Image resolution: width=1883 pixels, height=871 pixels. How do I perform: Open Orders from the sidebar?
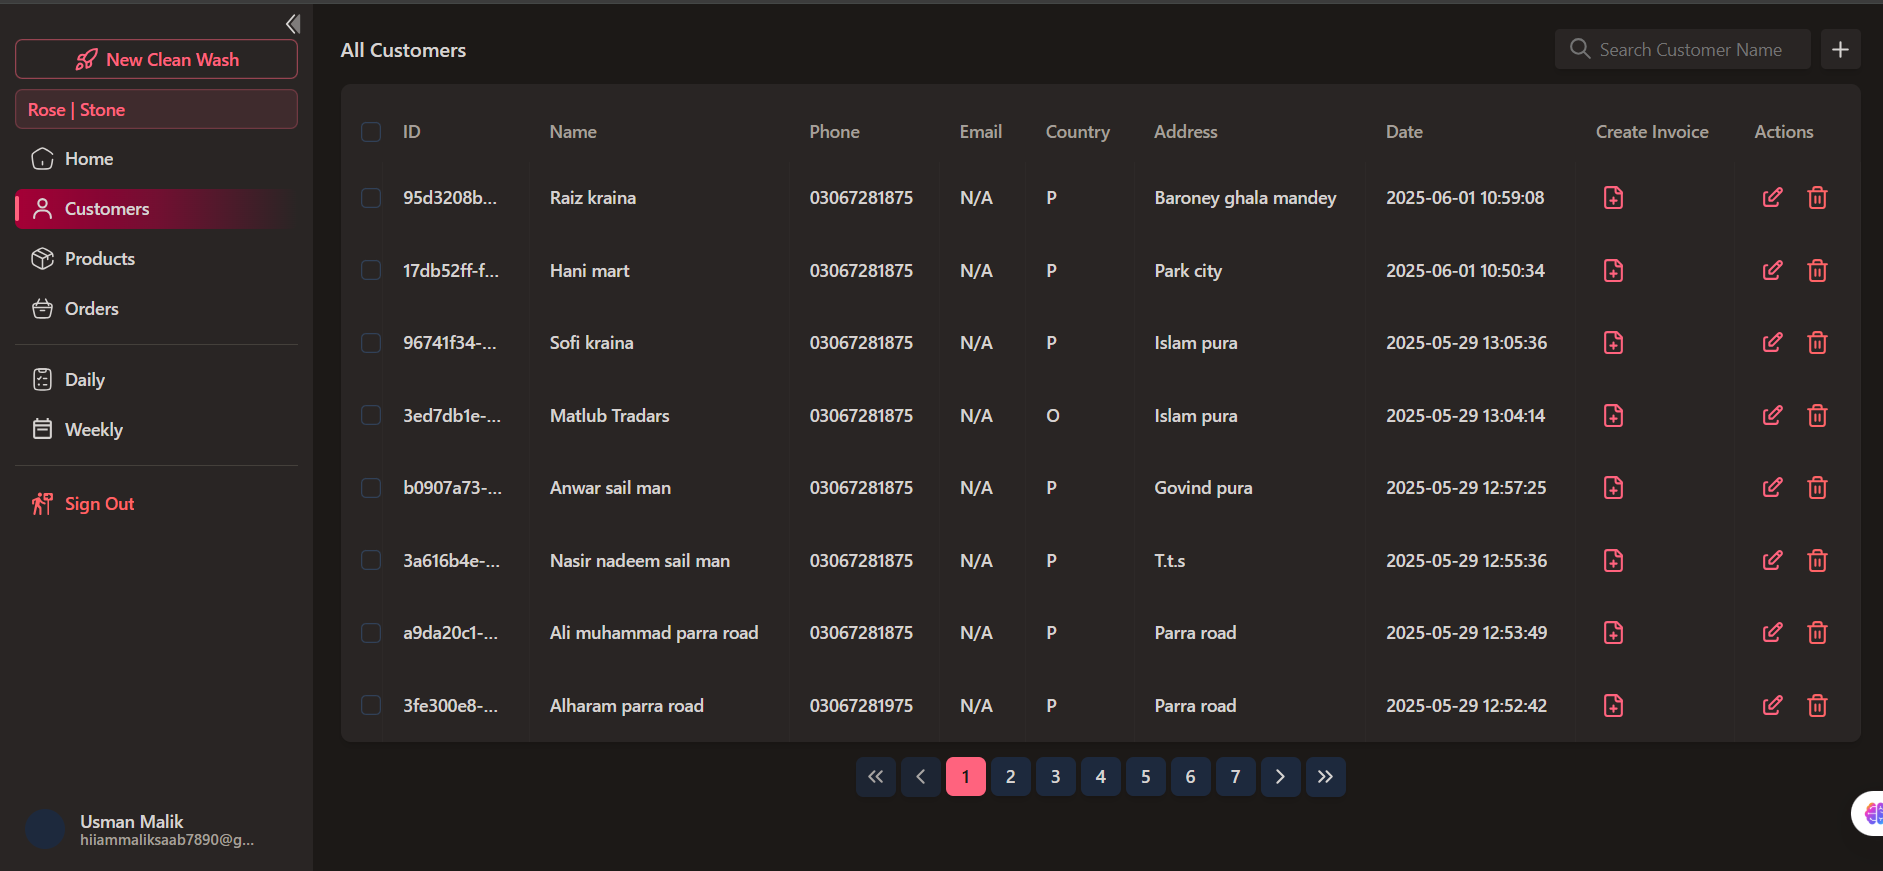point(156,309)
